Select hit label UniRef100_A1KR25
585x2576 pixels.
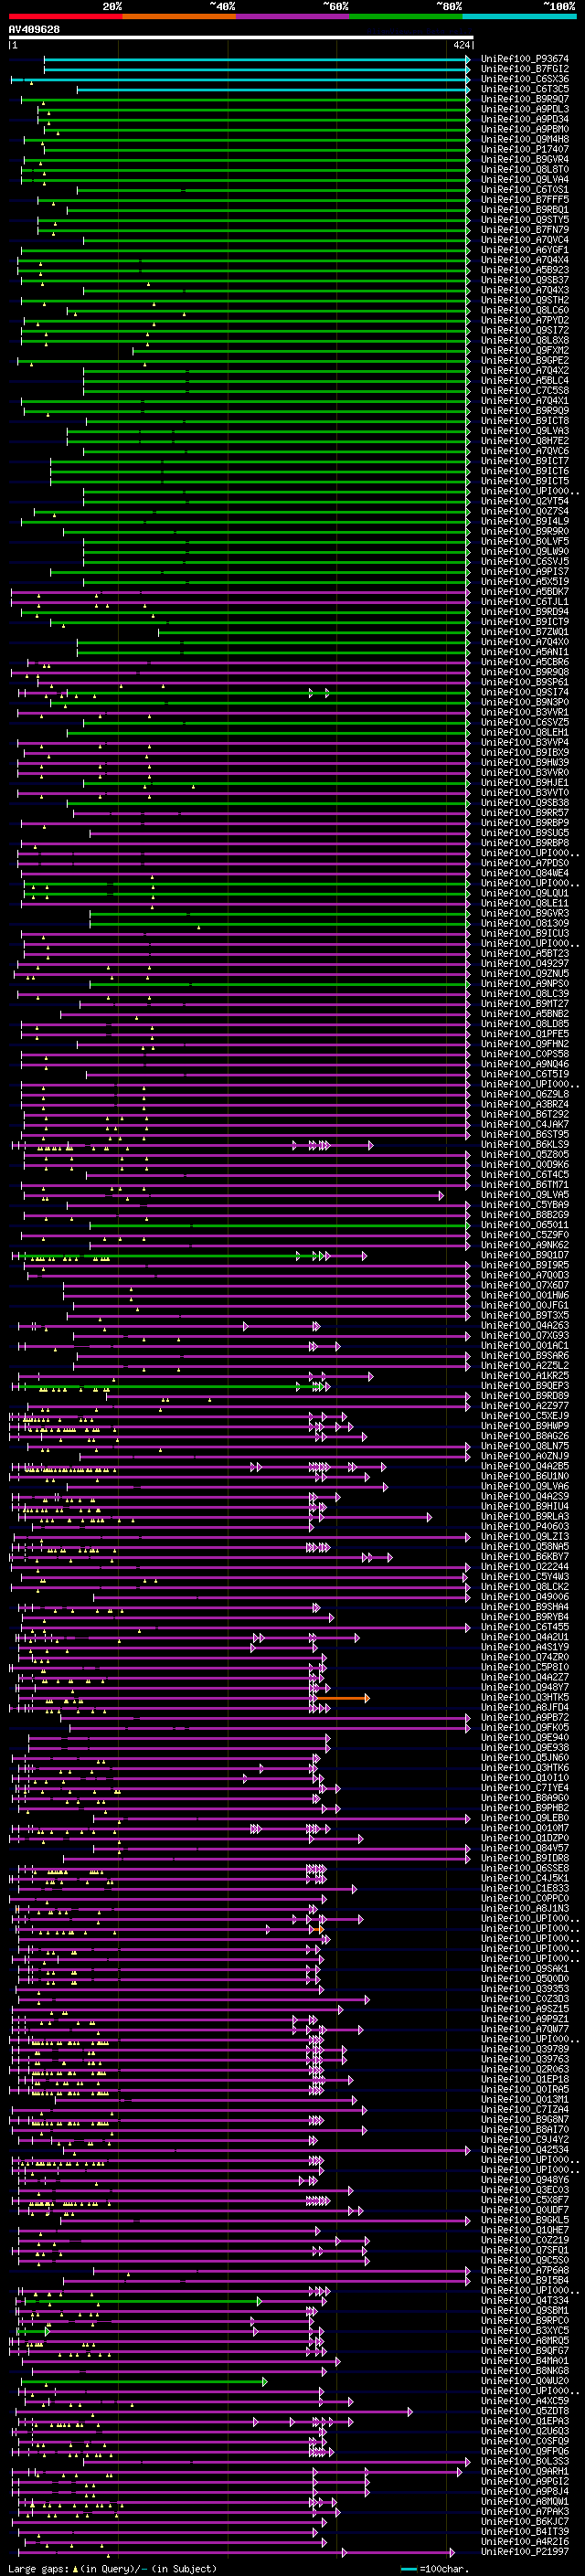click(x=524, y=1375)
